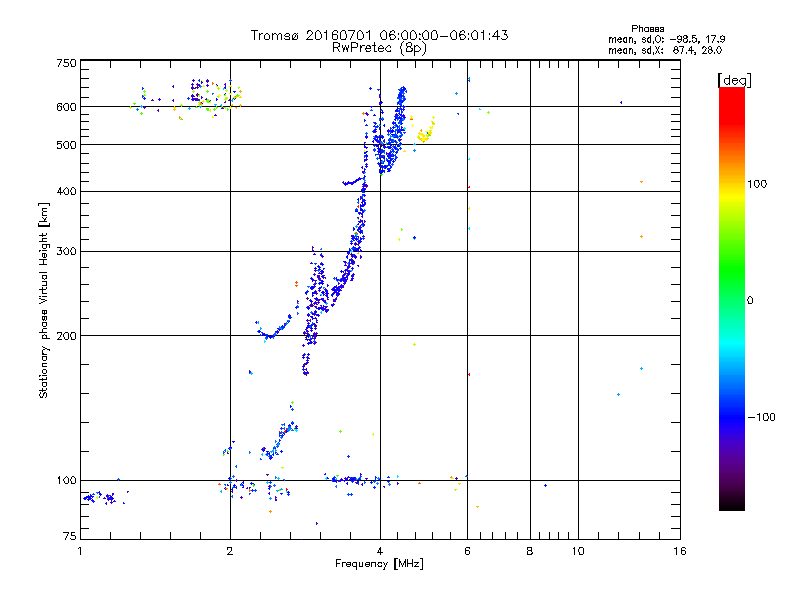Click the '750' y-axis tick label
800x600 pixels.
66,63
